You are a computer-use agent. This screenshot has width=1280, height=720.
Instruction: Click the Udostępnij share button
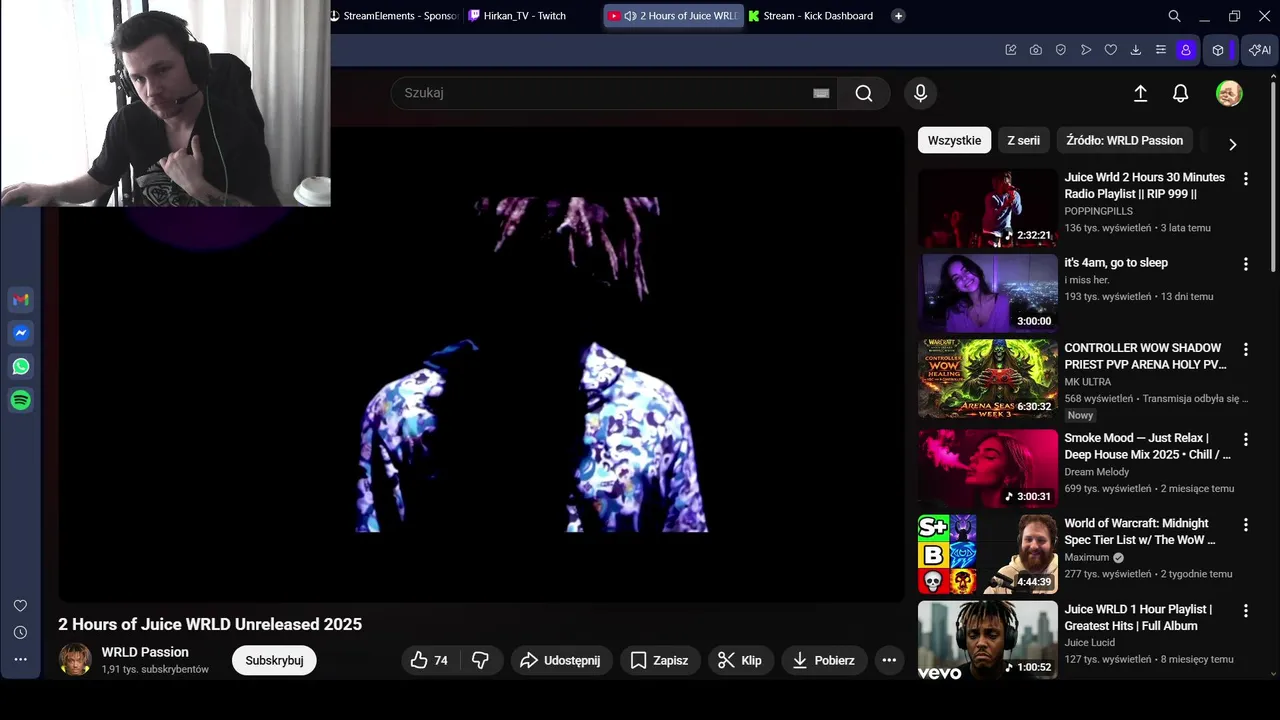562,660
